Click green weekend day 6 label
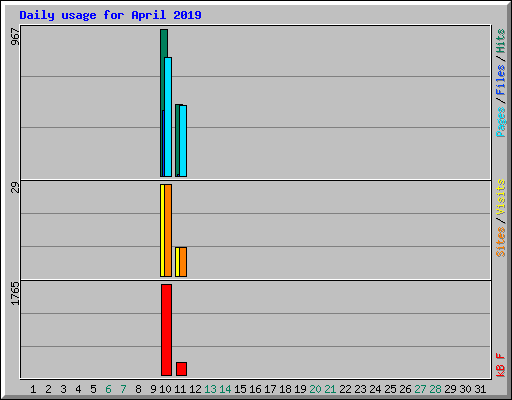 click(x=108, y=389)
